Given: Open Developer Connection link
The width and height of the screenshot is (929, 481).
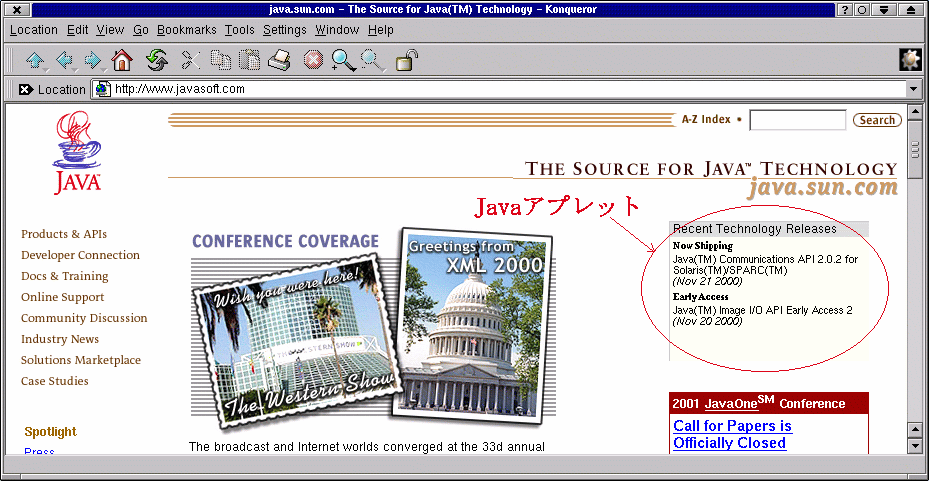Looking at the screenshot, I should click(x=81, y=255).
